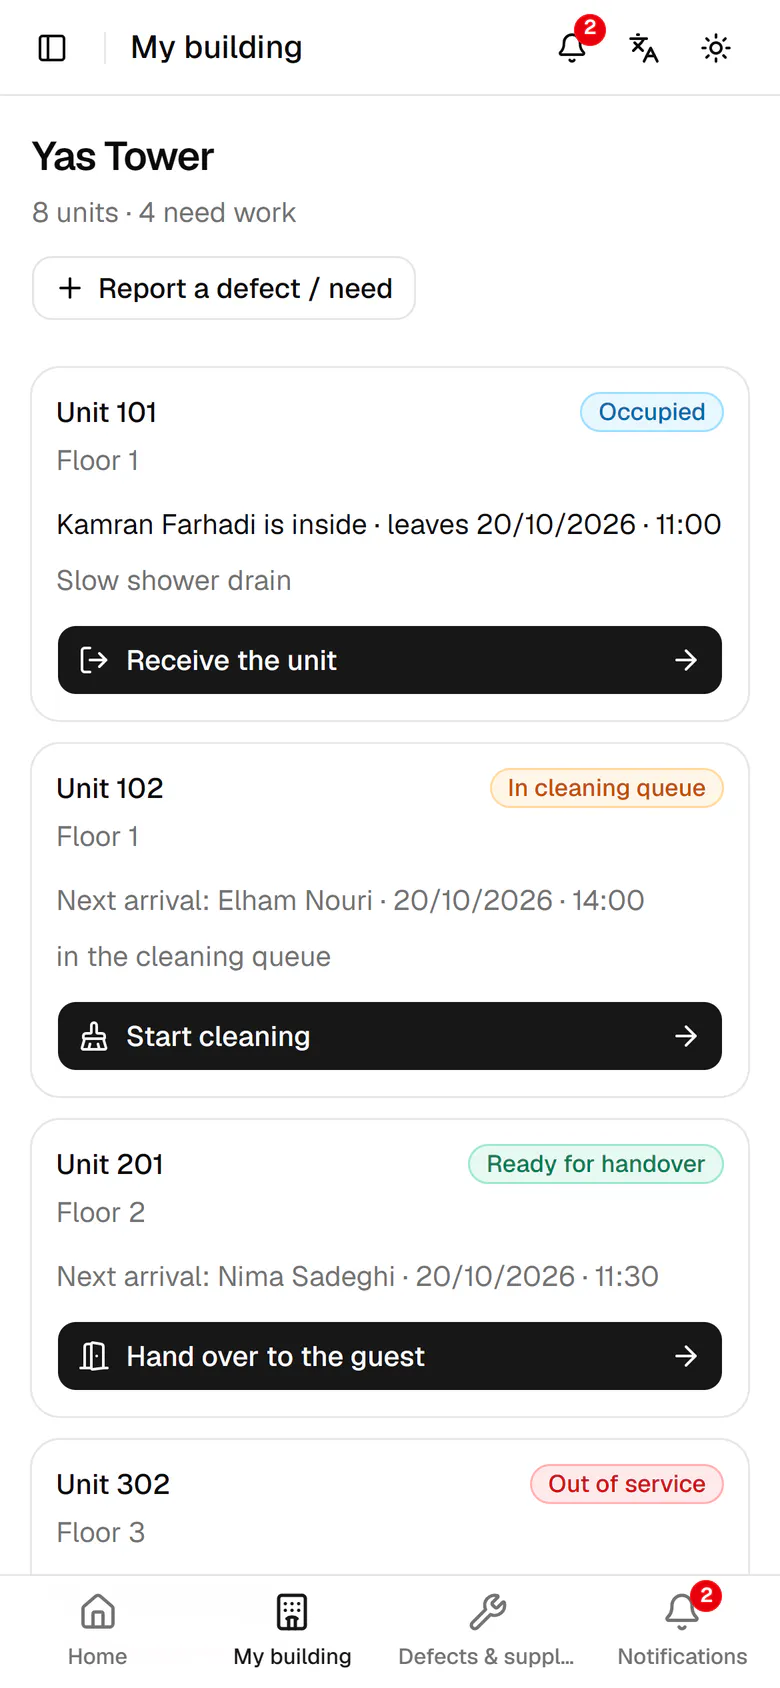Click the Ready for handover badge

pyautogui.click(x=596, y=1164)
